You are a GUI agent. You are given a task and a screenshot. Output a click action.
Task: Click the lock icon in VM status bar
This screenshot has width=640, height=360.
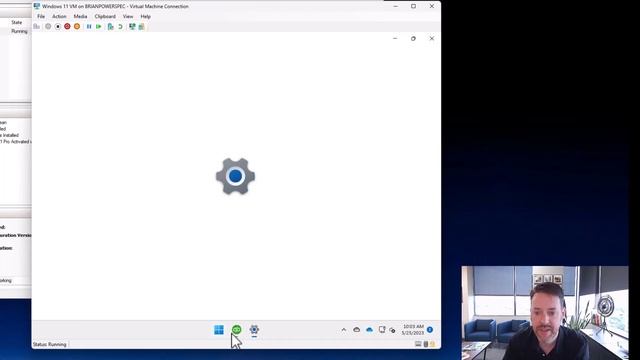[x=432, y=344]
